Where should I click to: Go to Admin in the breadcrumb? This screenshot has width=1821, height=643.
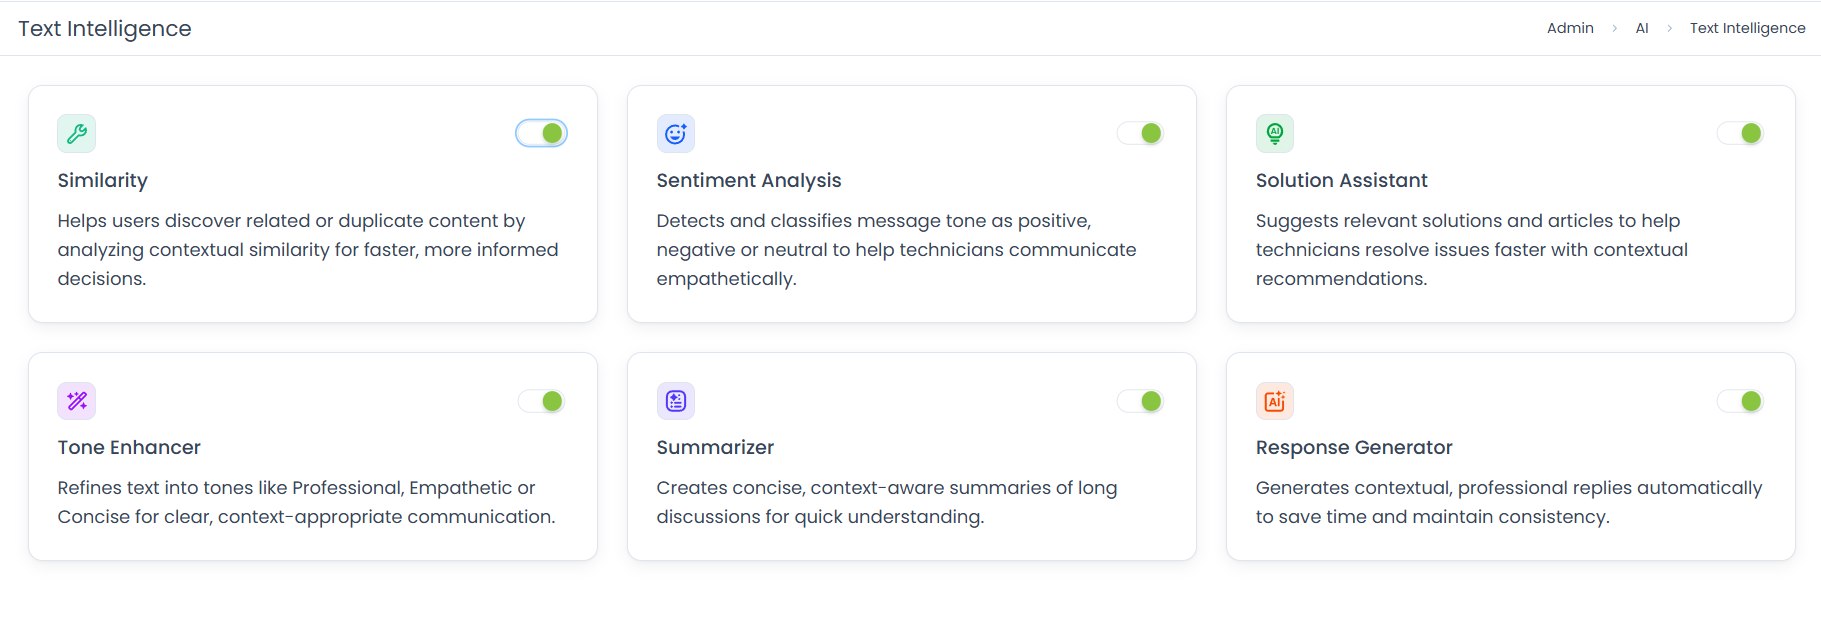[1570, 28]
